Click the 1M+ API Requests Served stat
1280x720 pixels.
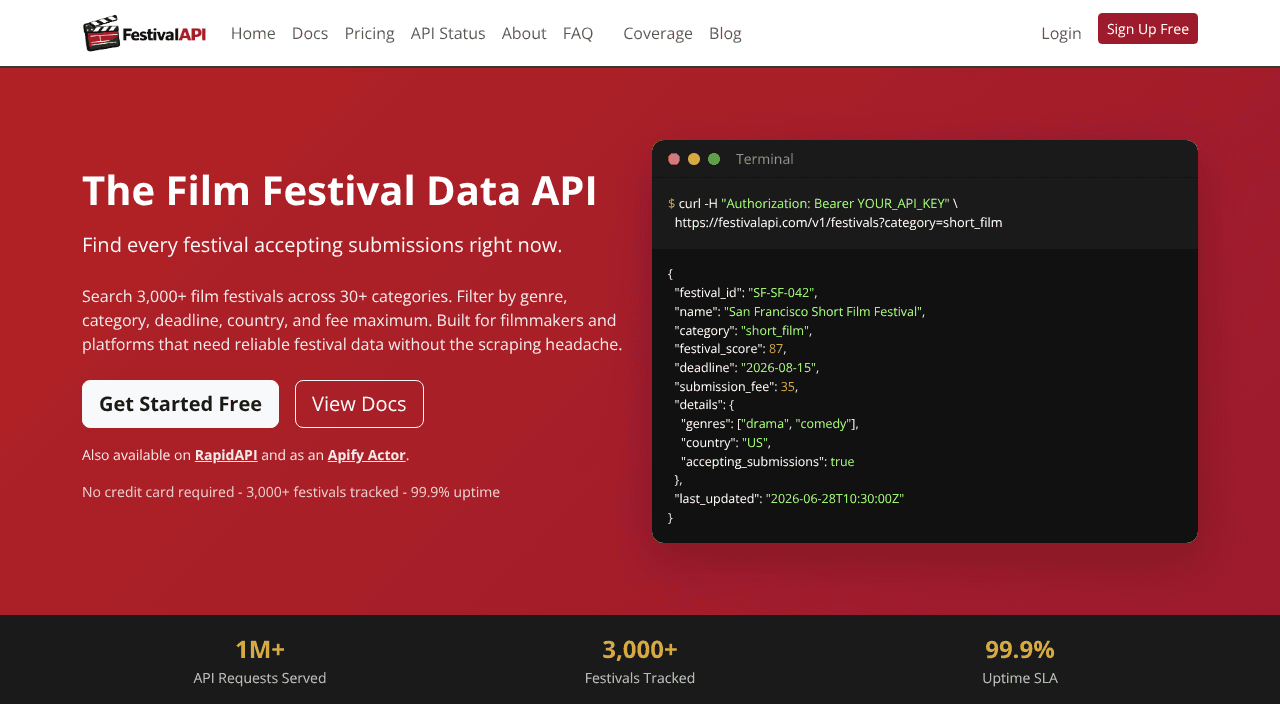260,661
